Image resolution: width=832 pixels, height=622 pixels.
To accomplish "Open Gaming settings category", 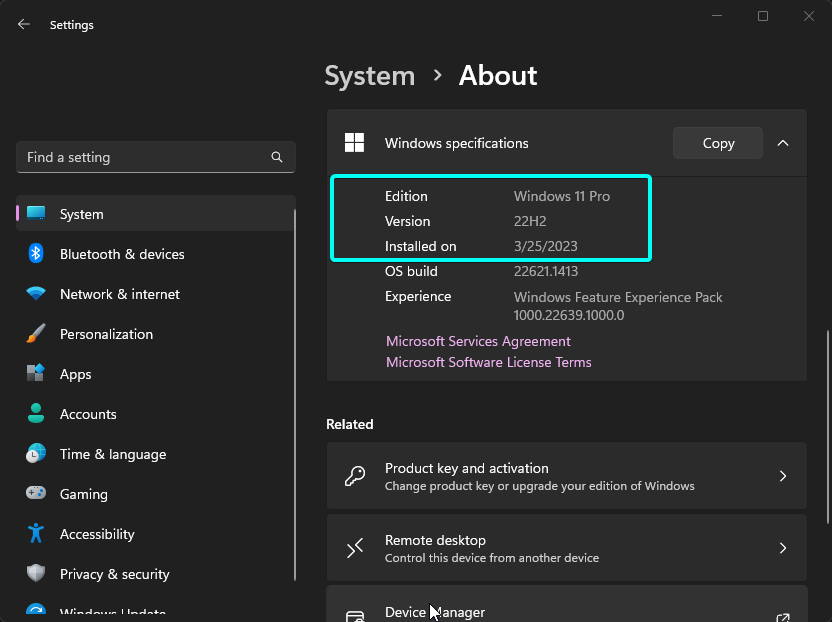I will pyautogui.click(x=155, y=494).
